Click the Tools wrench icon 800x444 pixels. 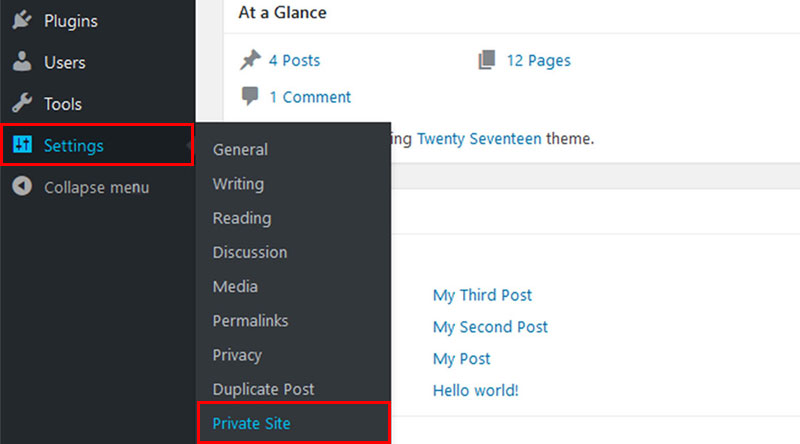22,103
